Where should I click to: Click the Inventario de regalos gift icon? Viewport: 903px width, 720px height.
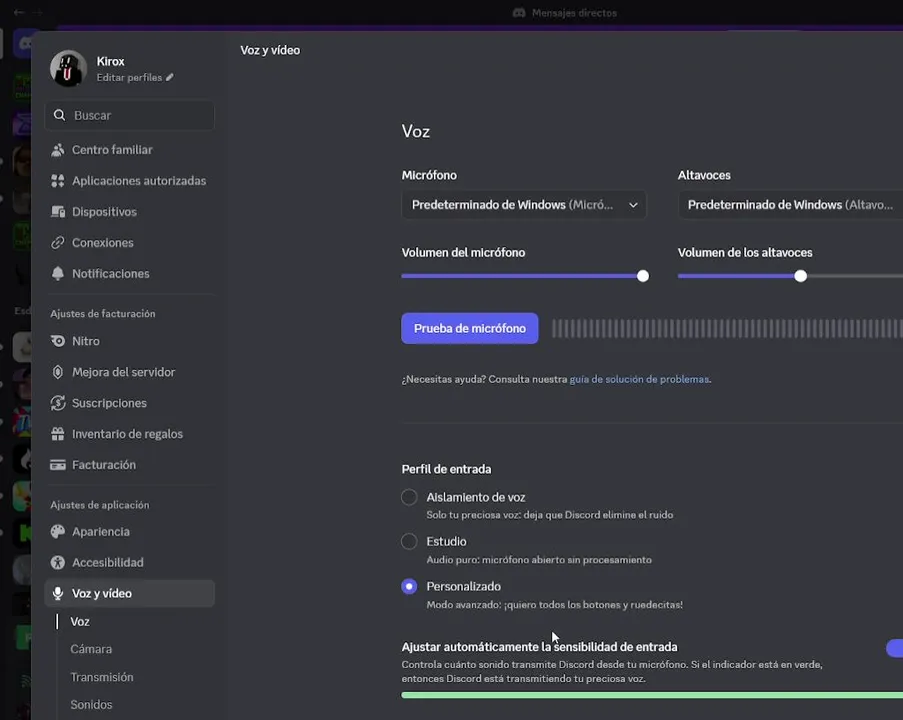point(58,434)
